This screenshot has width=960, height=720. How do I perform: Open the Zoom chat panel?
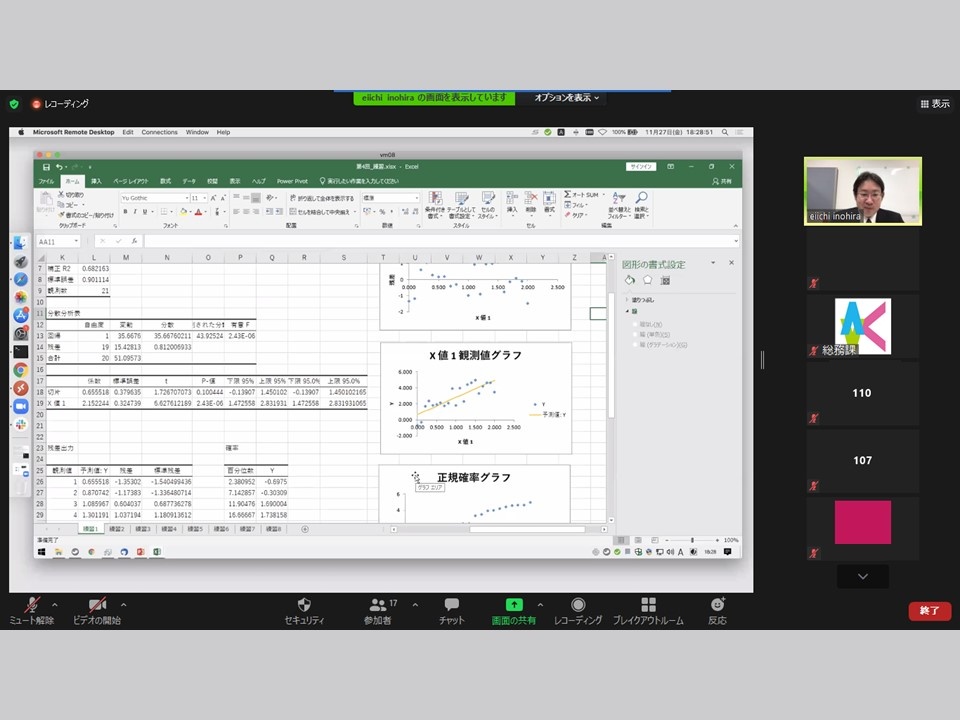click(452, 610)
